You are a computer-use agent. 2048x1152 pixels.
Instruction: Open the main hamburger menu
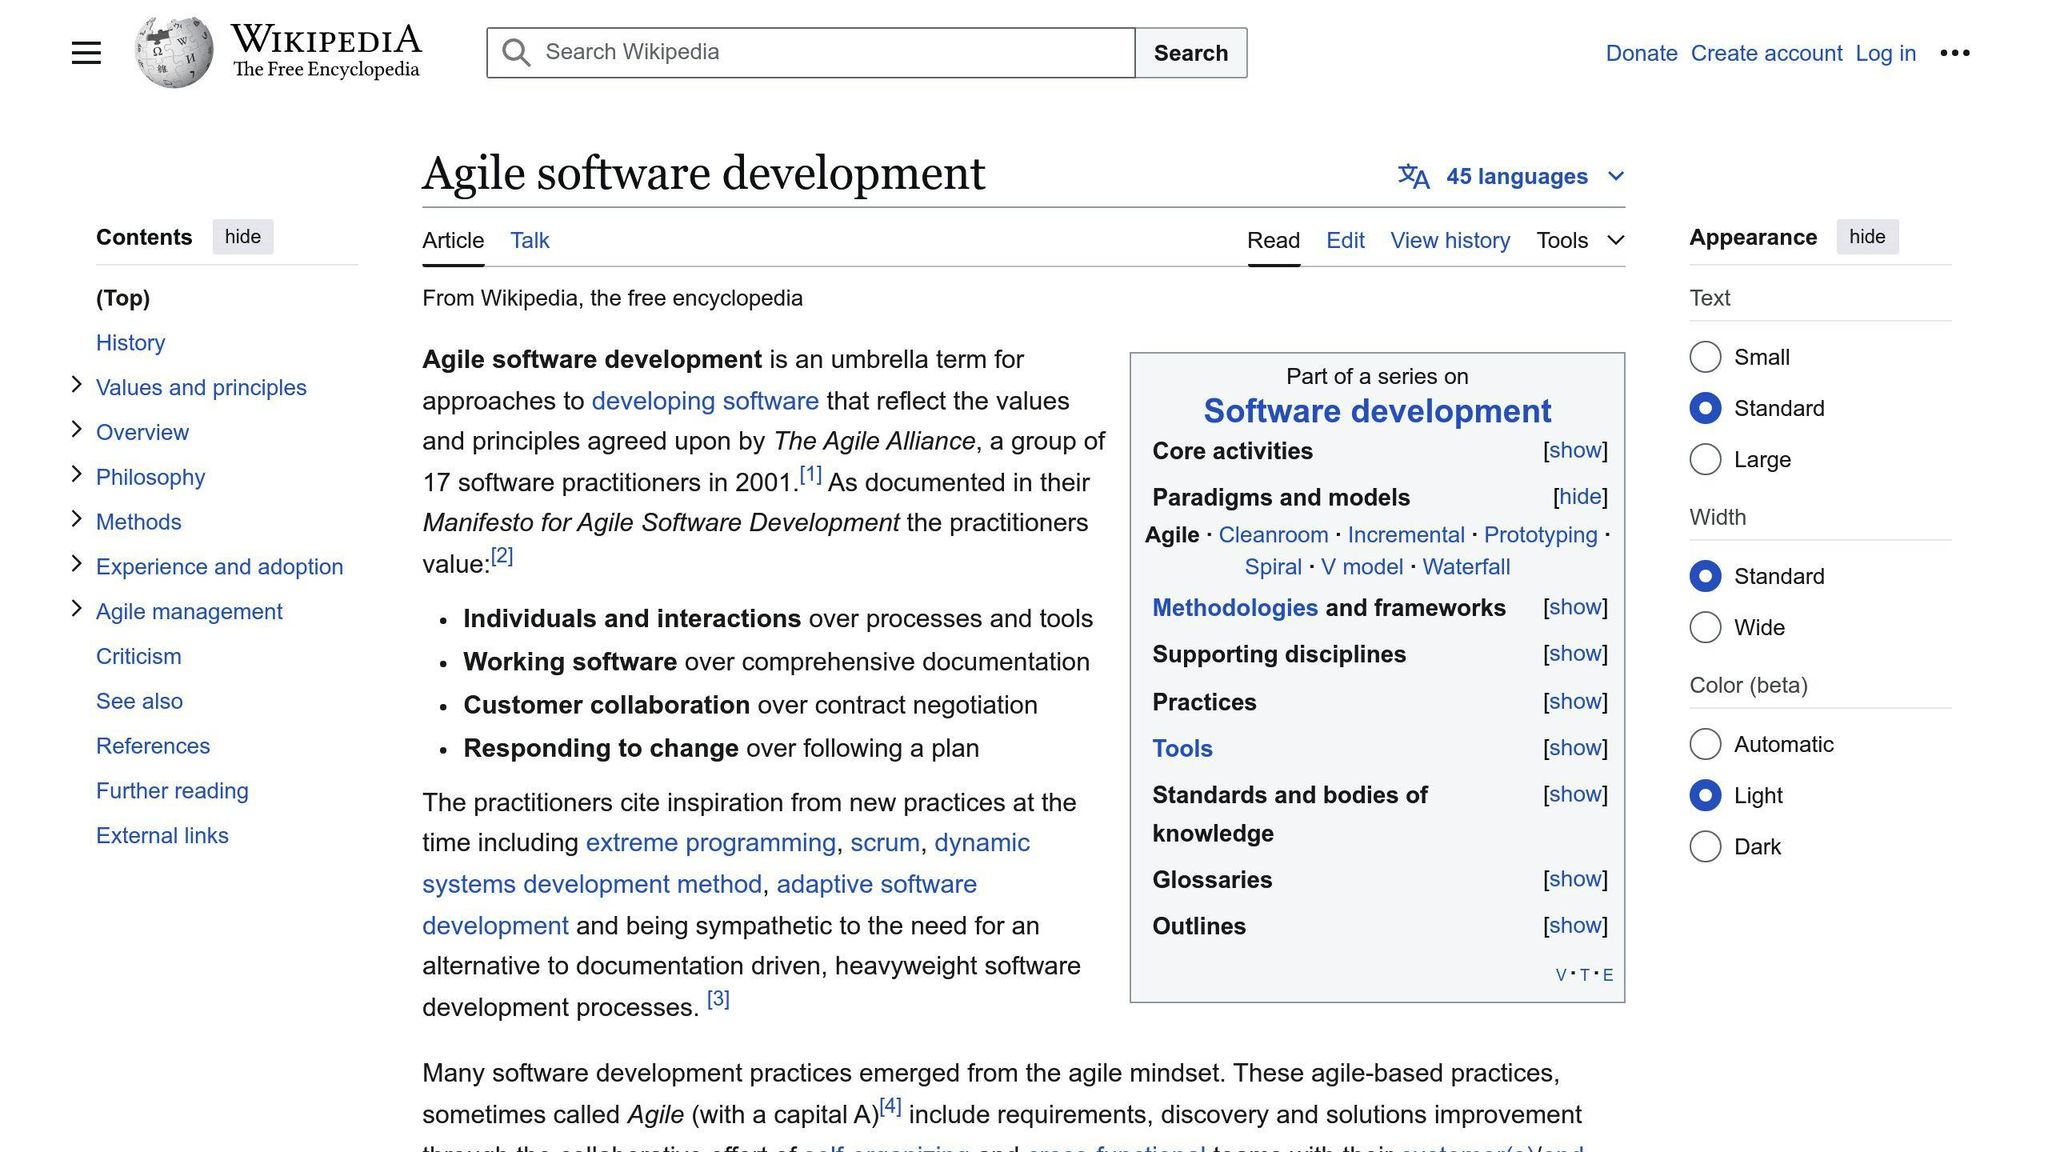86,52
